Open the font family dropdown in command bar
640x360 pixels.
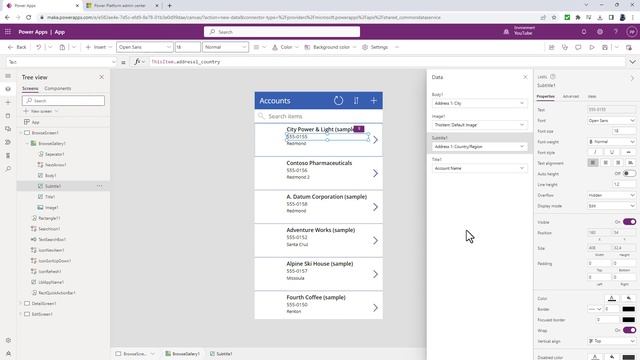[144, 47]
